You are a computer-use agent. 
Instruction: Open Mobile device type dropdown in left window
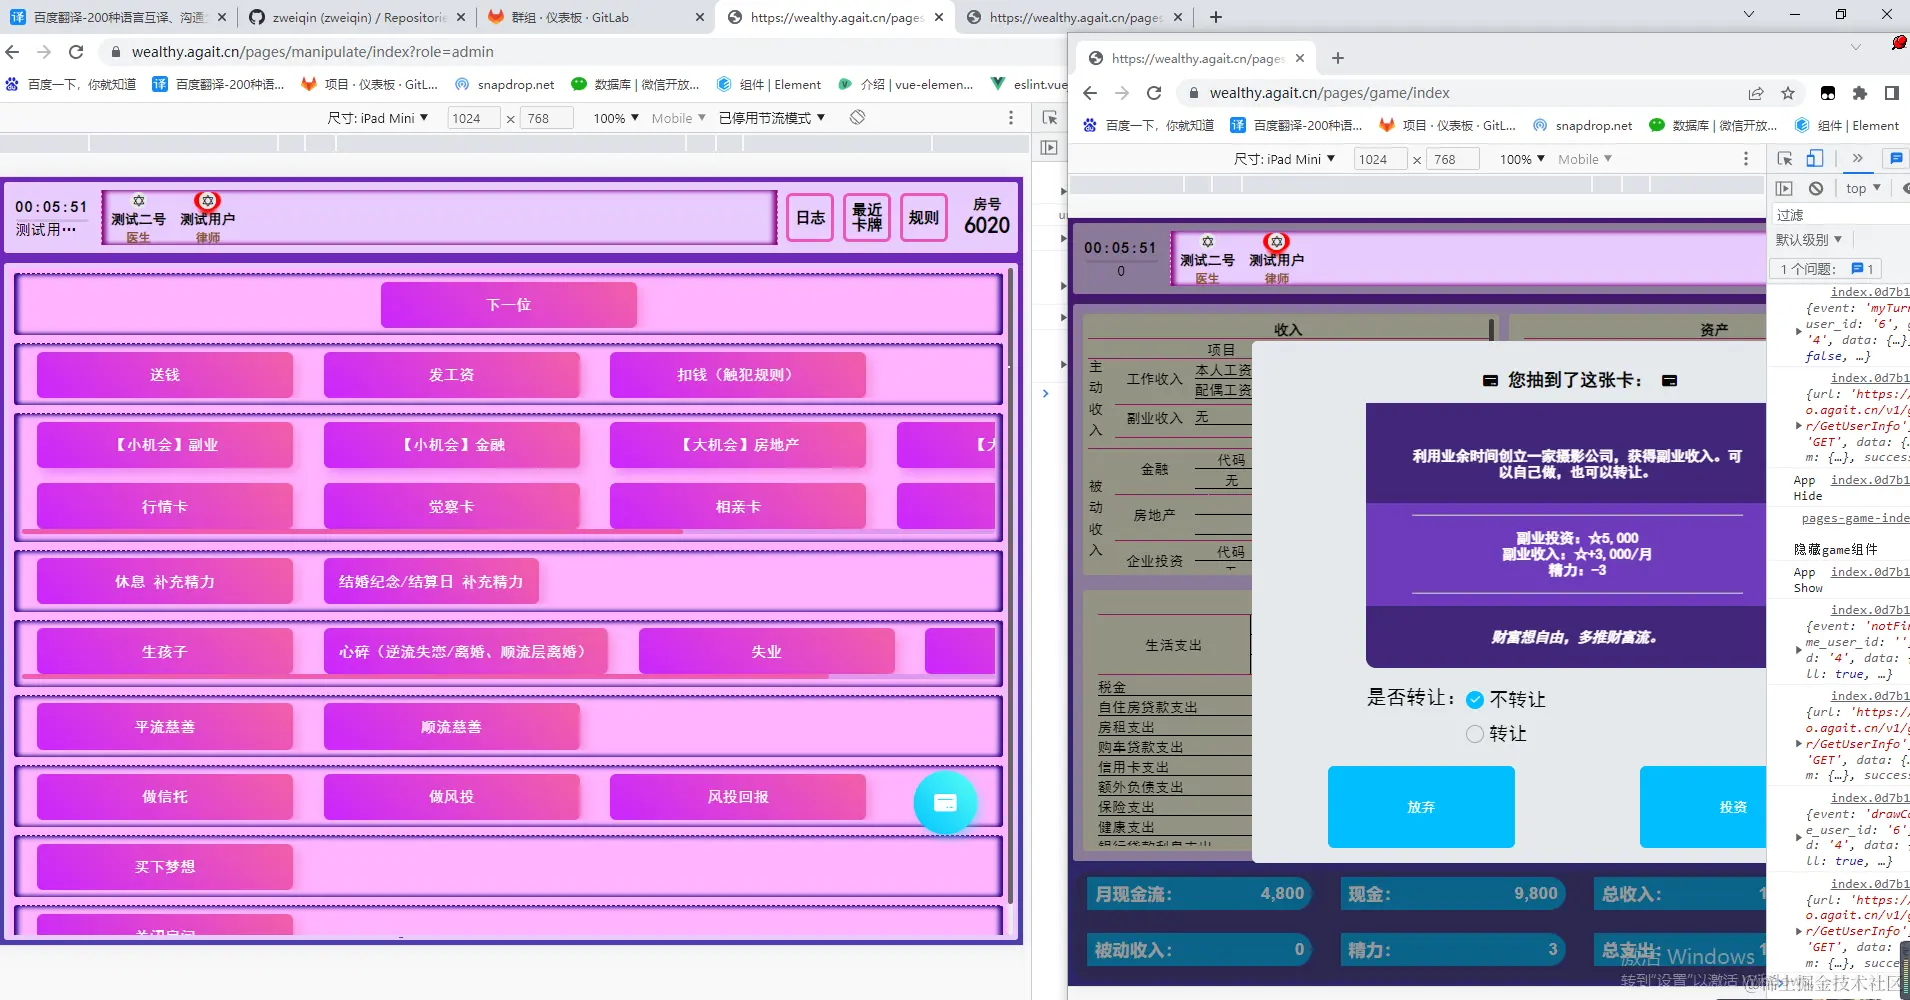[x=678, y=118]
